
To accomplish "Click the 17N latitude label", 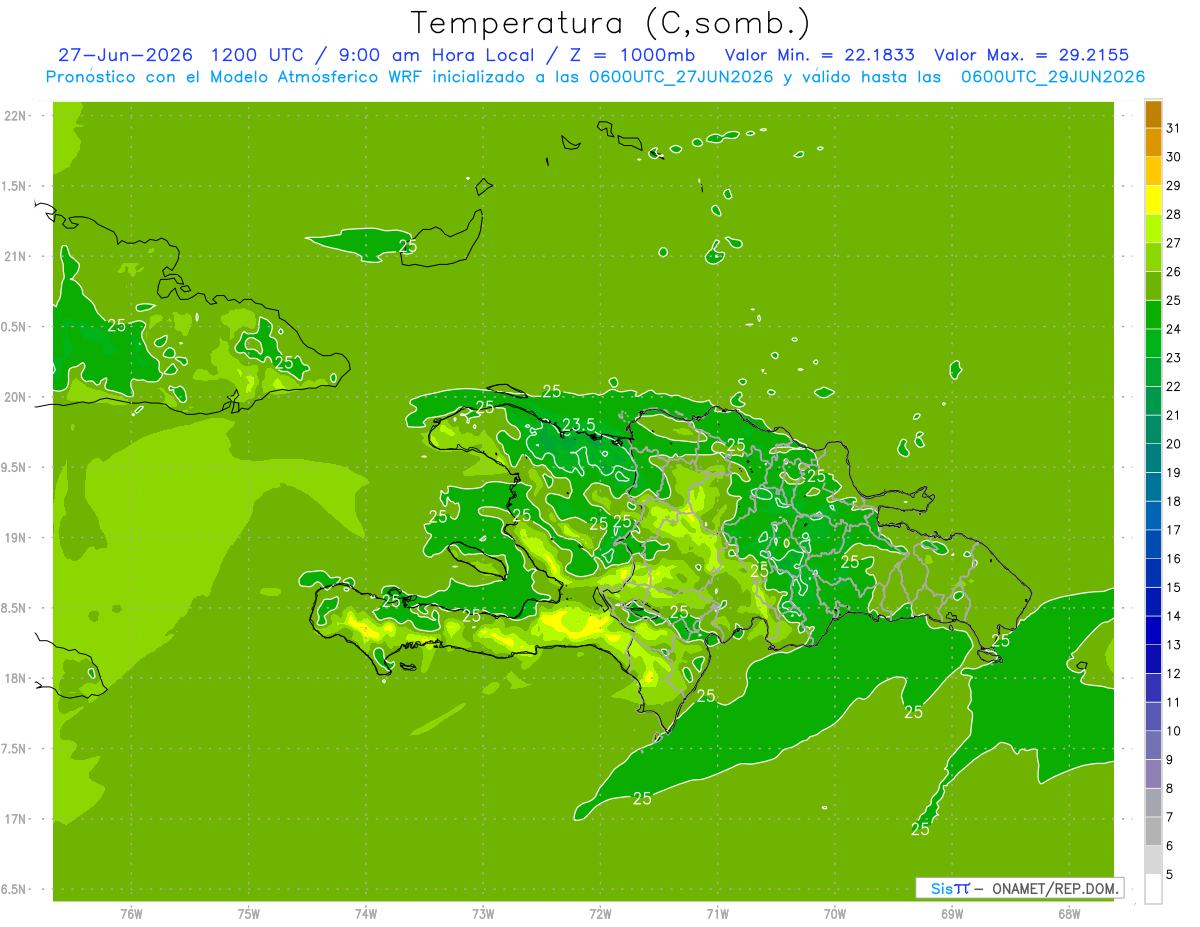I will 16,819.
